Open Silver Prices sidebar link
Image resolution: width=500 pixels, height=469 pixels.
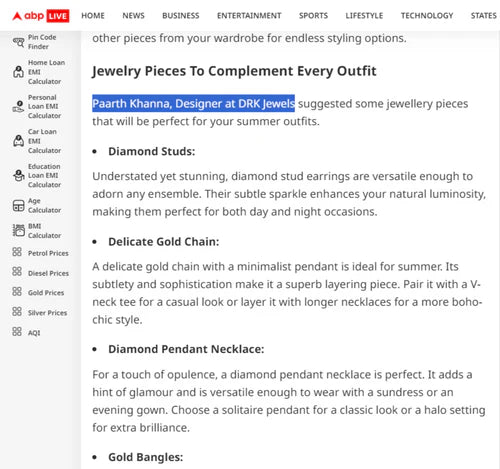tap(47, 313)
